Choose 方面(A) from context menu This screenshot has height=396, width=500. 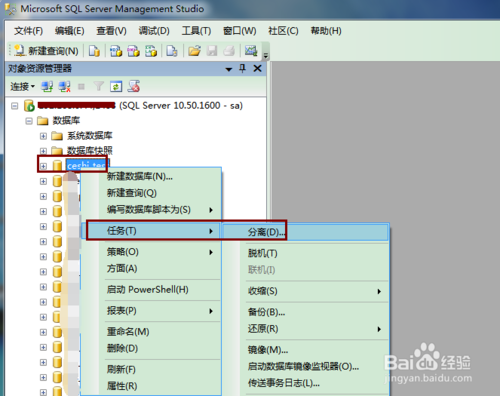click(151, 268)
